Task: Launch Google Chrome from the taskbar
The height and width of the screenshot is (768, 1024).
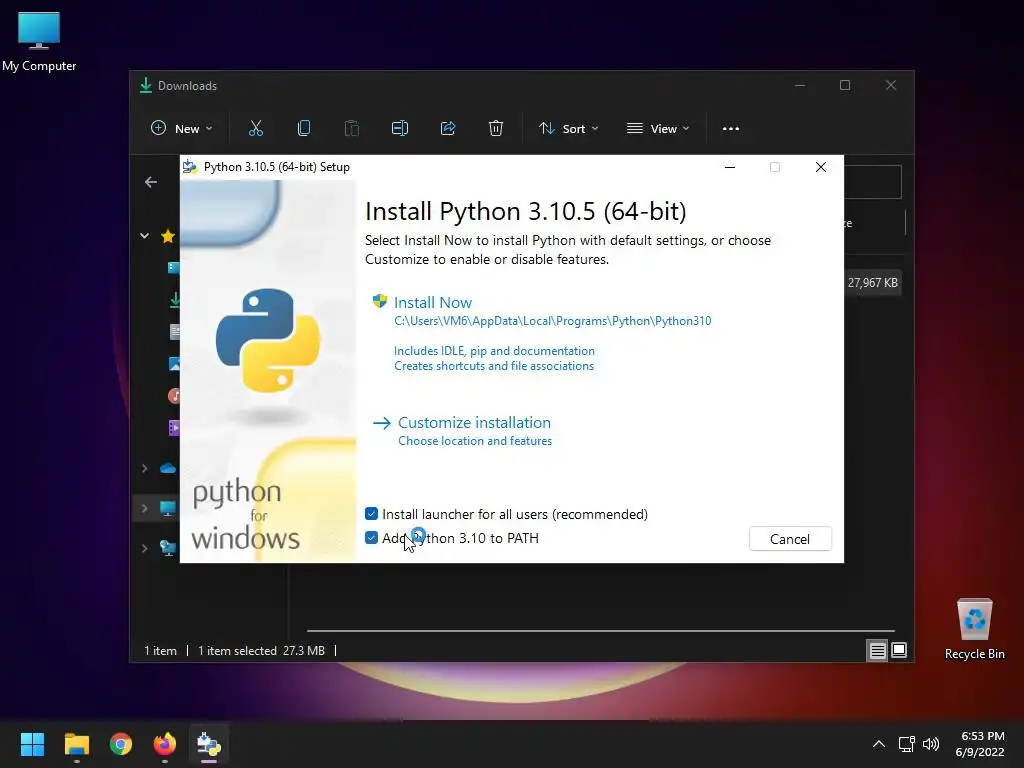Action: click(x=121, y=744)
